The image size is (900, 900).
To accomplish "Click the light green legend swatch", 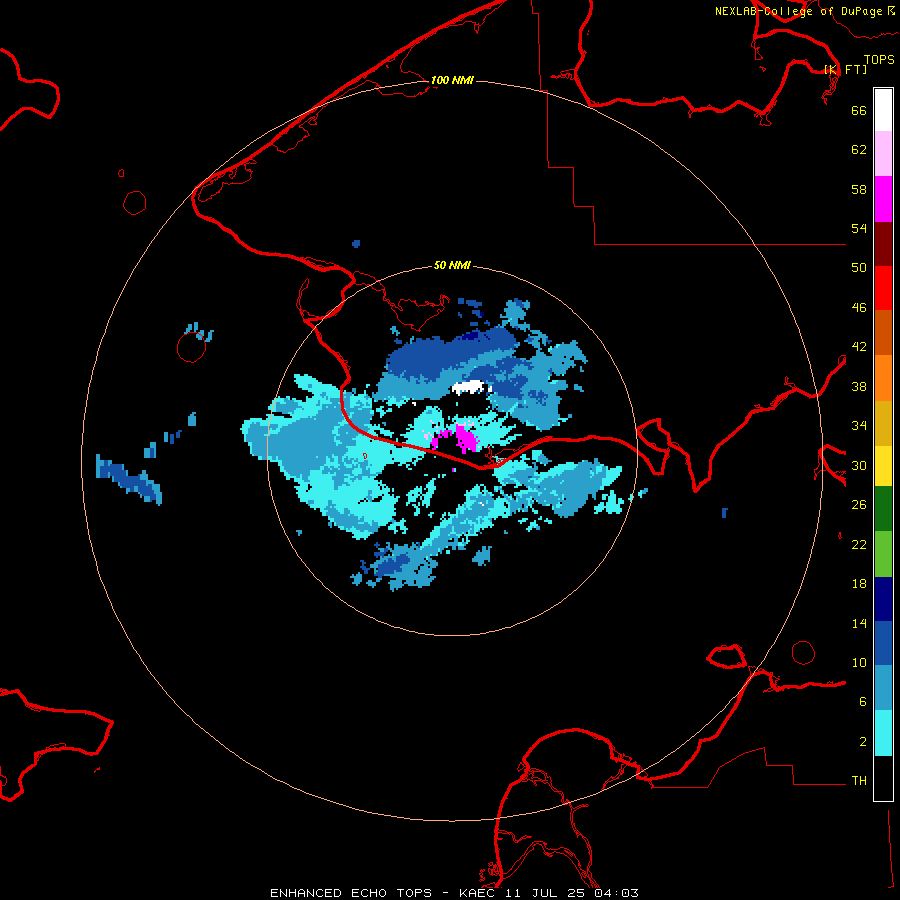I will 883,554.
